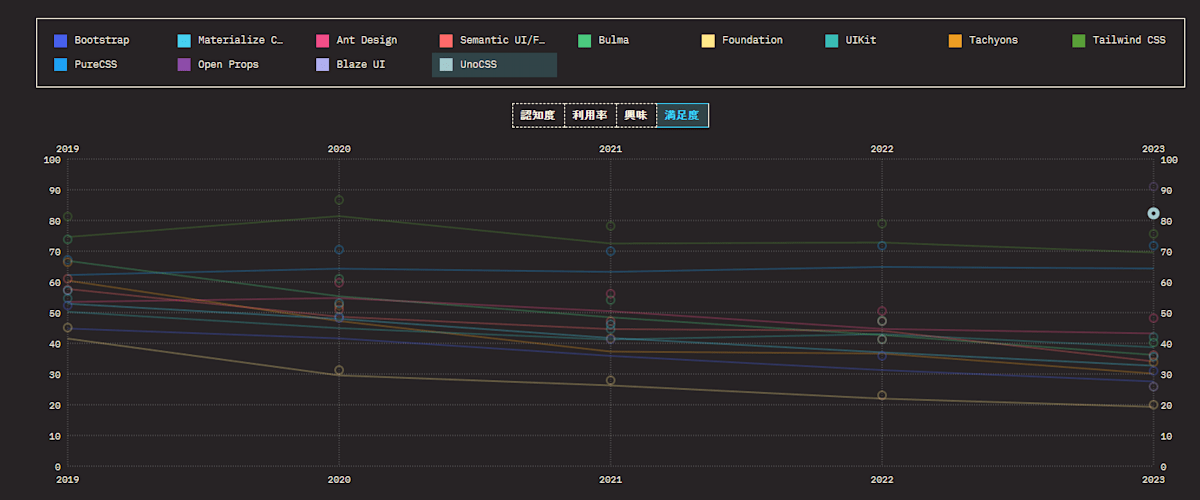The height and width of the screenshot is (500, 1200).
Task: Click the highlighted UnoCSS 2023 data point
Action: tap(1153, 213)
